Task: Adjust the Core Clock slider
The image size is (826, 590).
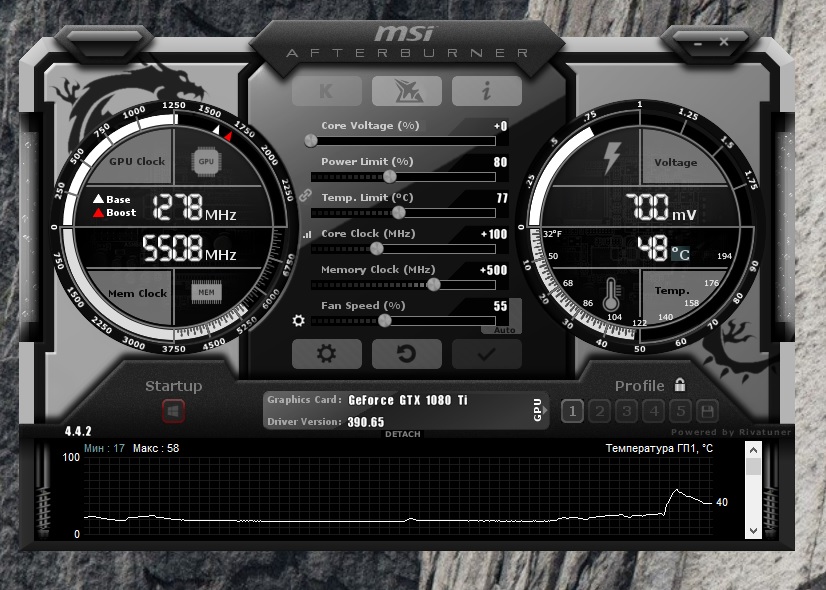Action: tap(377, 248)
